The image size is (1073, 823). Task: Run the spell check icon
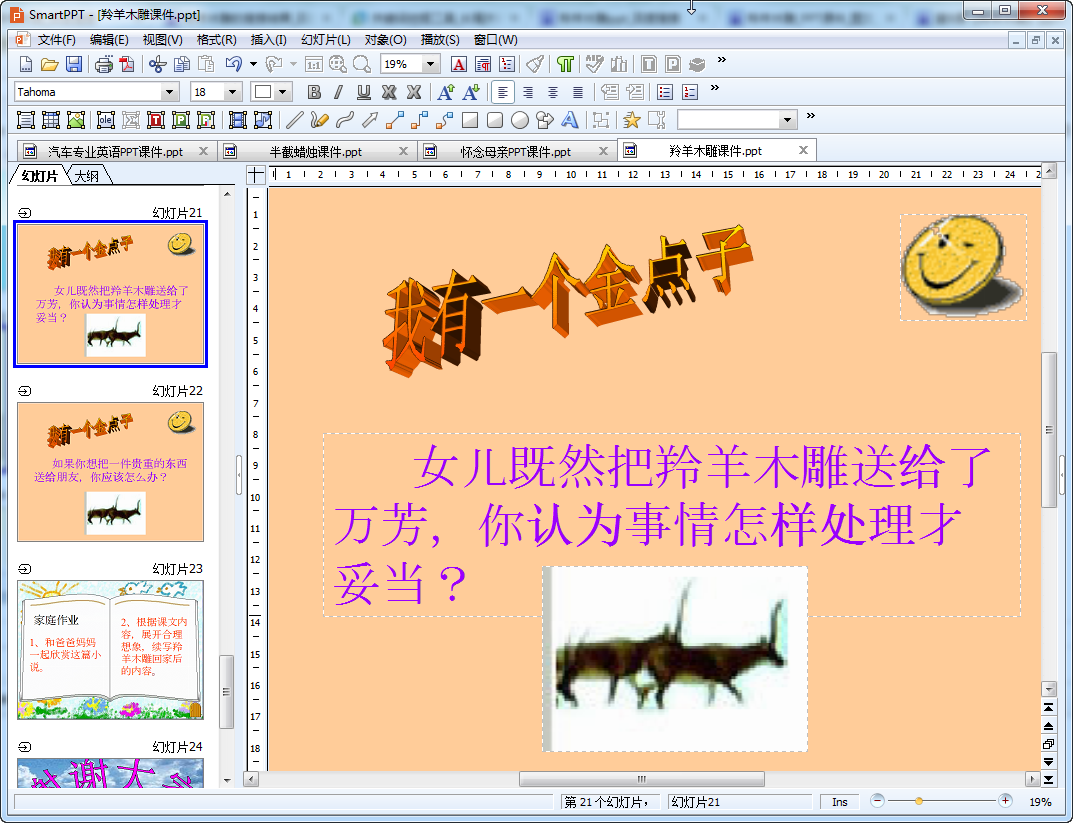pos(594,64)
